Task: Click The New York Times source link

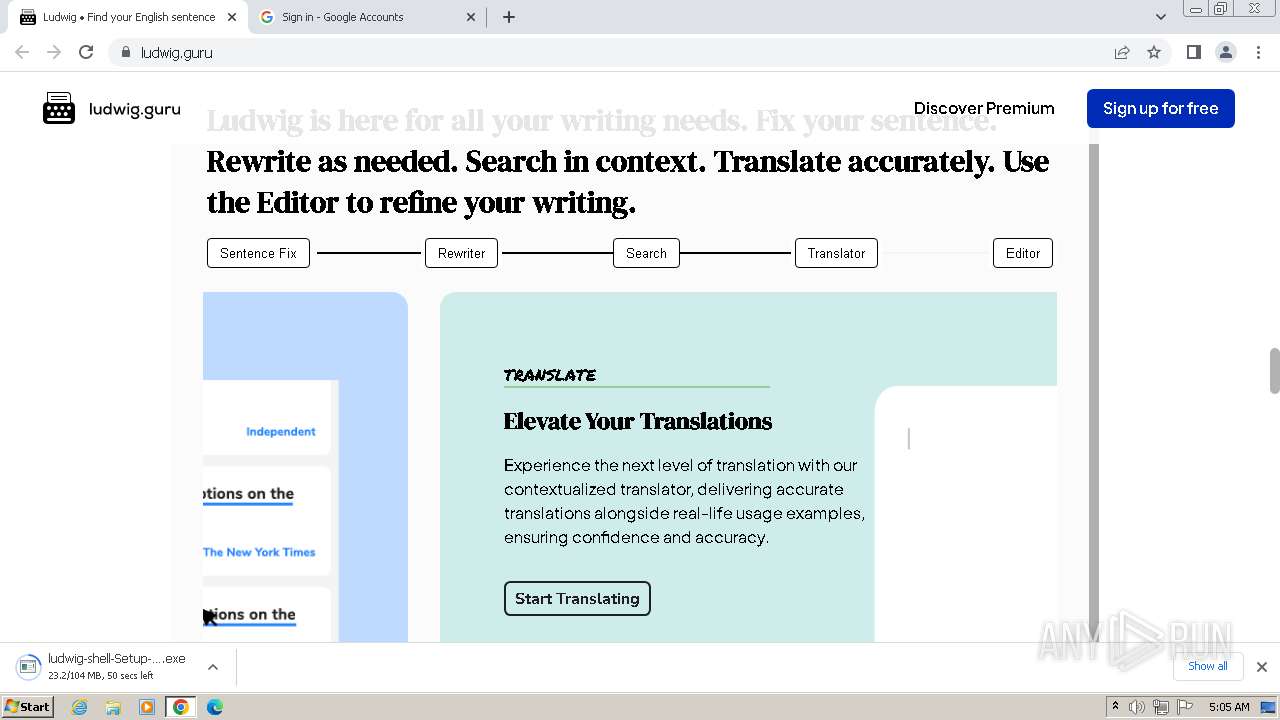Action: pos(259,552)
